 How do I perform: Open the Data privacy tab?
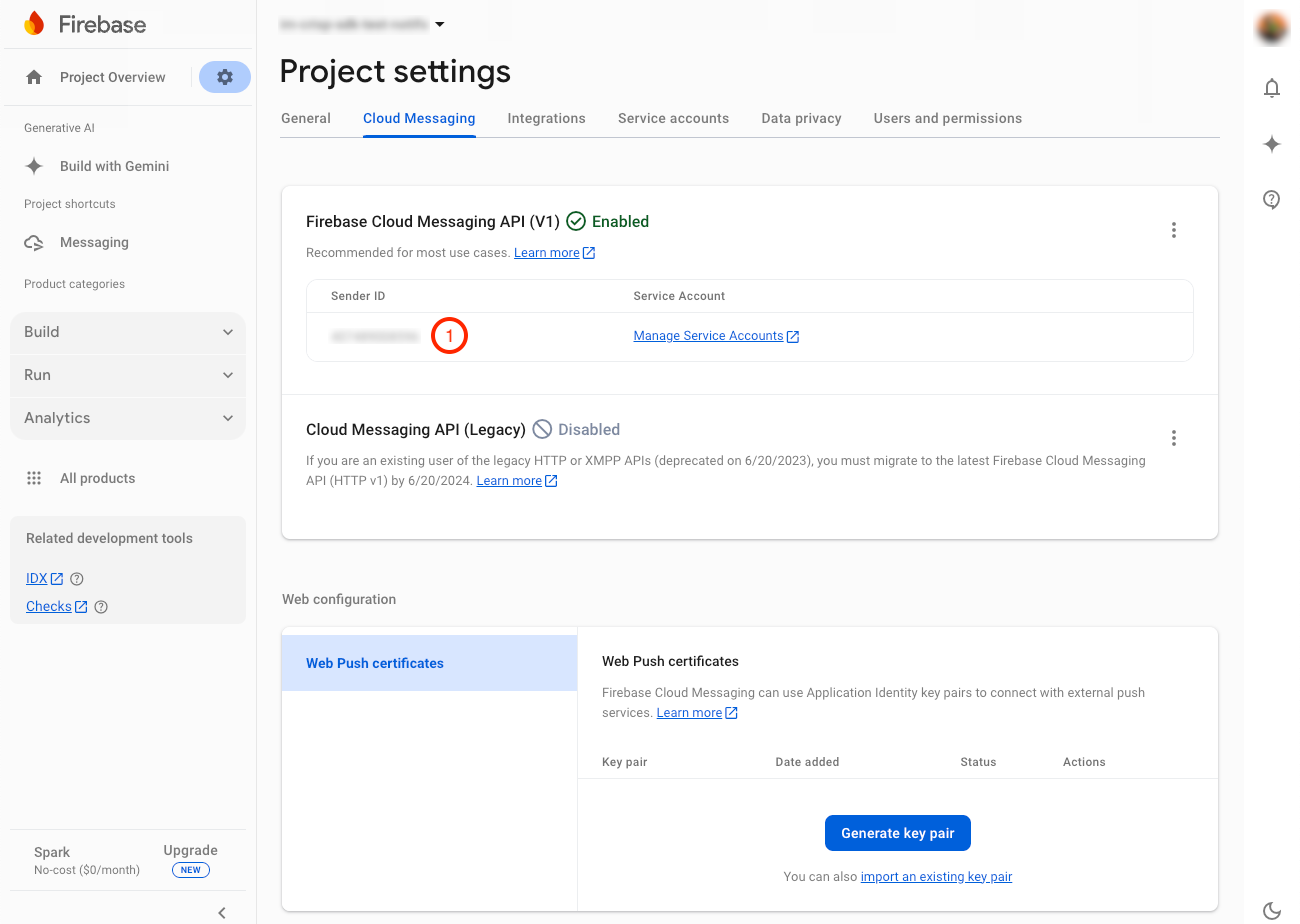pos(801,118)
